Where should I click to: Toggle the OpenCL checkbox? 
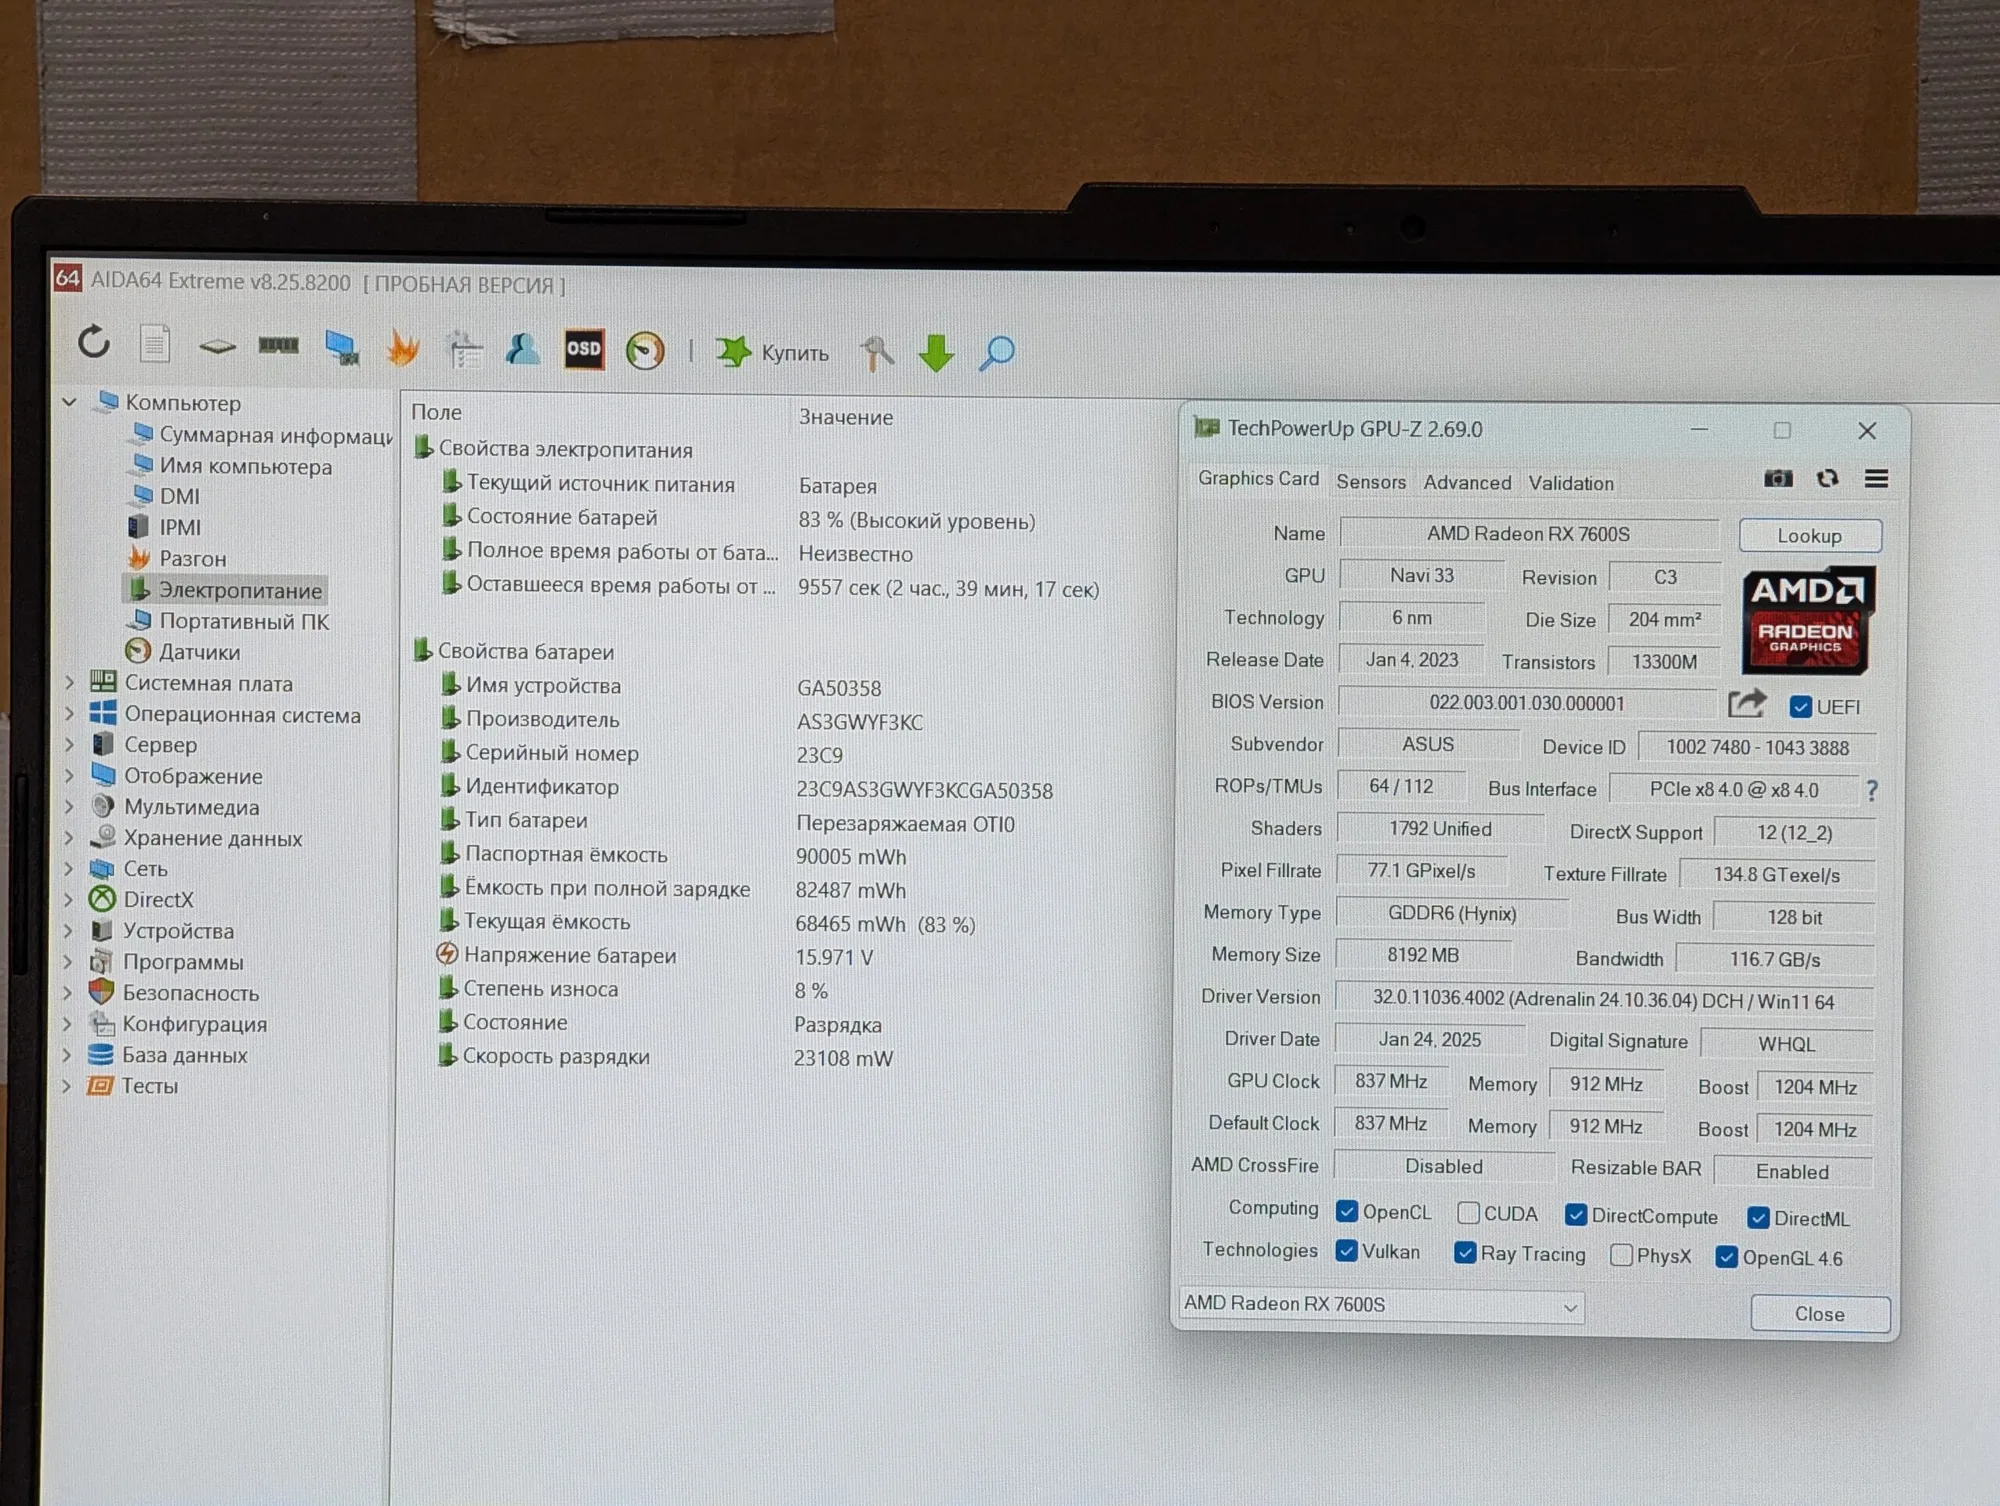(x=1347, y=1212)
